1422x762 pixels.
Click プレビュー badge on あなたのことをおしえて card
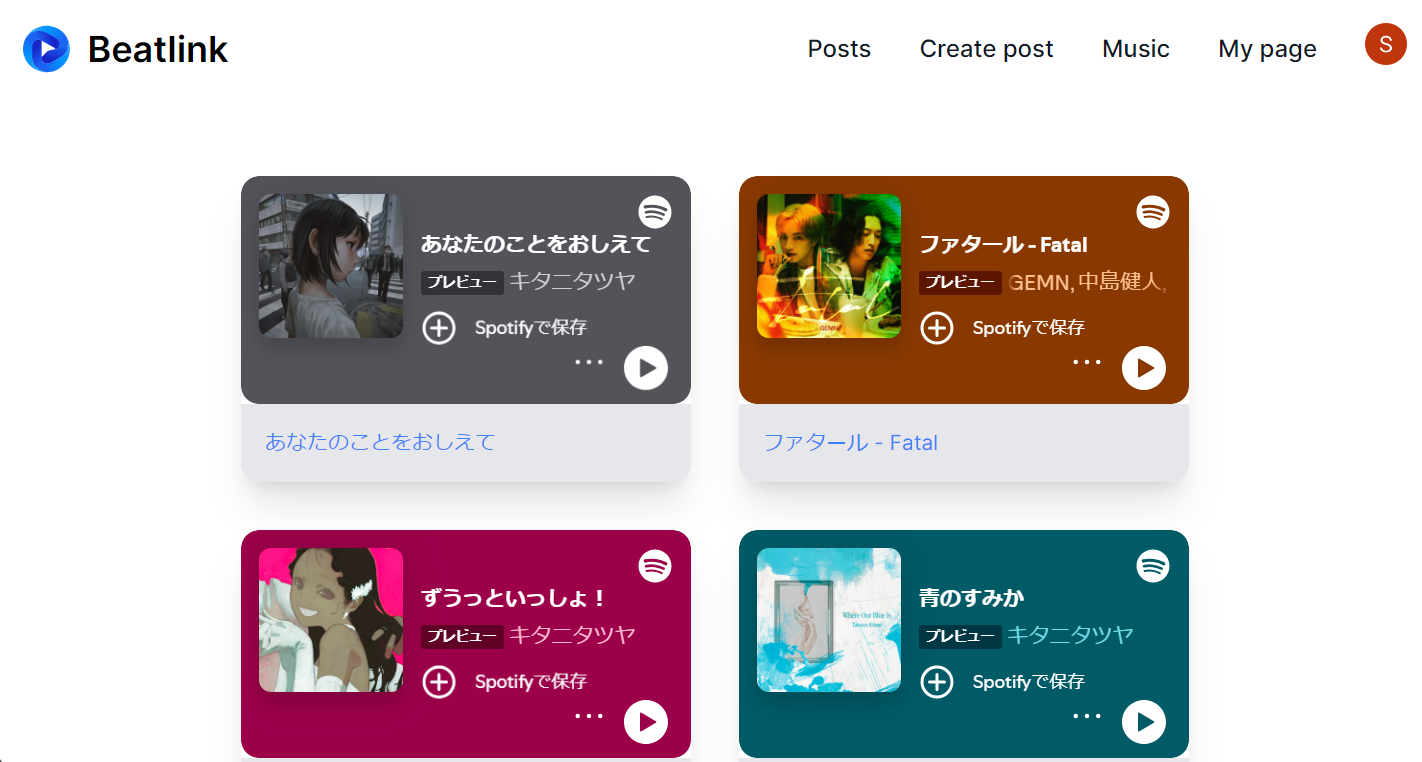[x=462, y=282]
